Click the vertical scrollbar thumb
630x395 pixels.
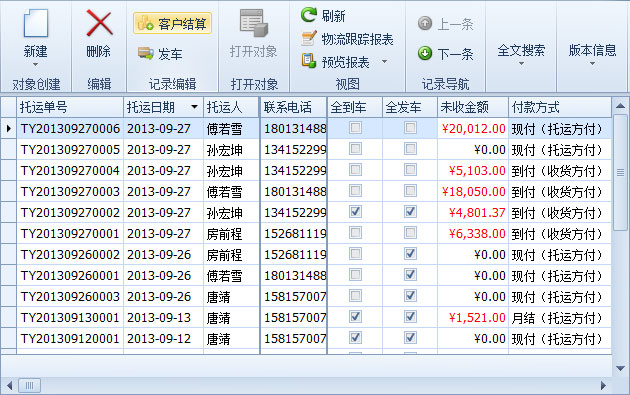click(620, 172)
